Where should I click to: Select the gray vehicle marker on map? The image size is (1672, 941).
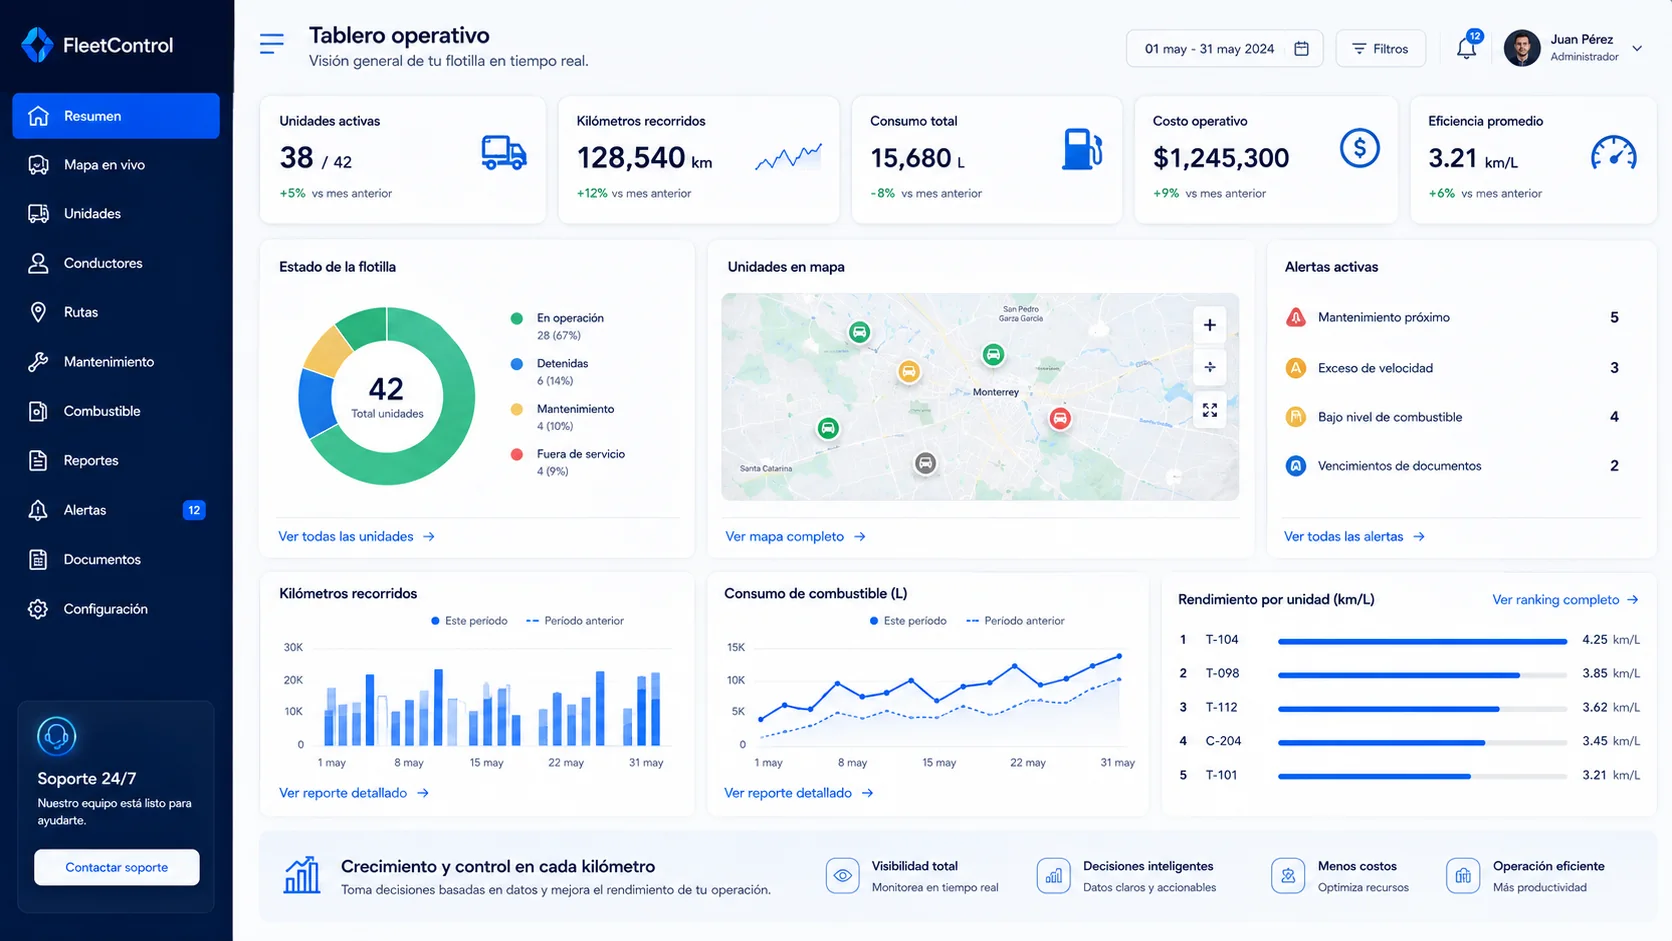926,463
